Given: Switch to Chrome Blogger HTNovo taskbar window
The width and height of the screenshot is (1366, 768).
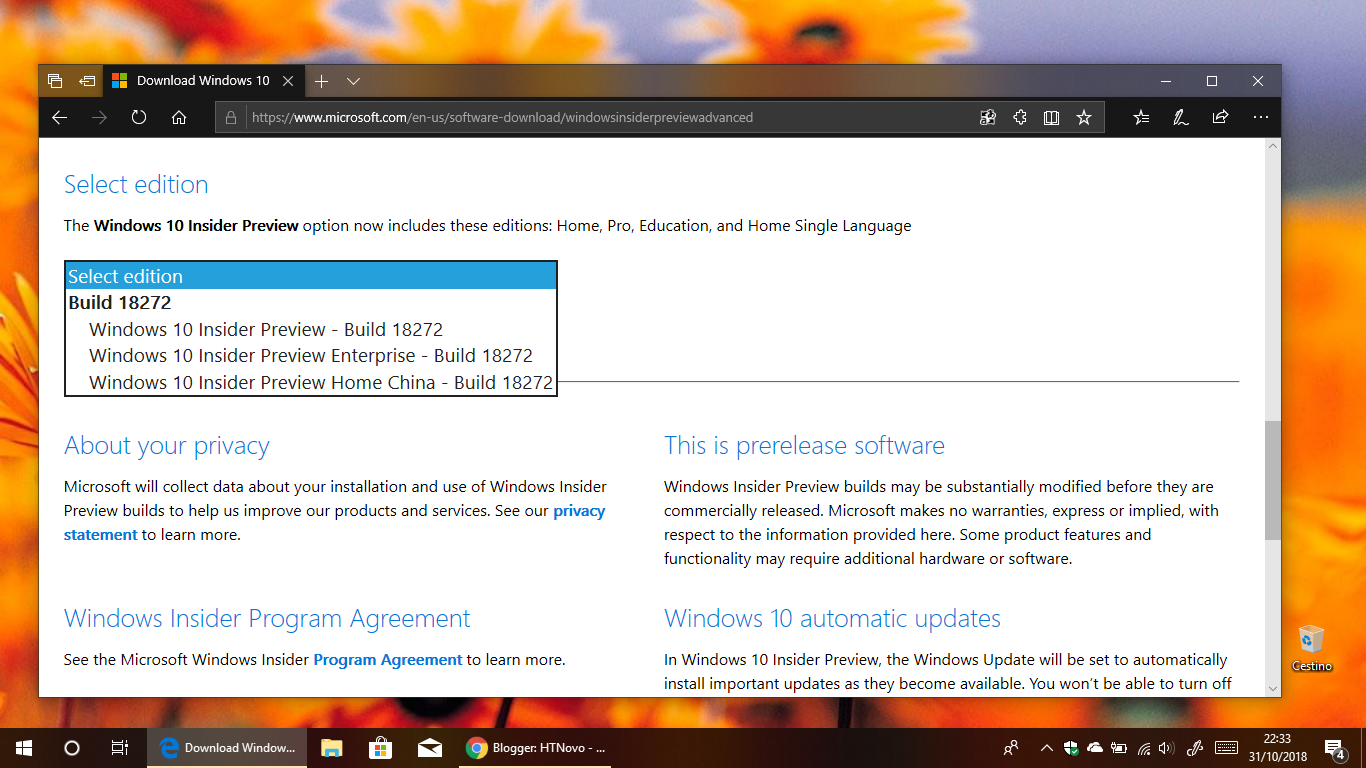Looking at the screenshot, I should pos(535,748).
